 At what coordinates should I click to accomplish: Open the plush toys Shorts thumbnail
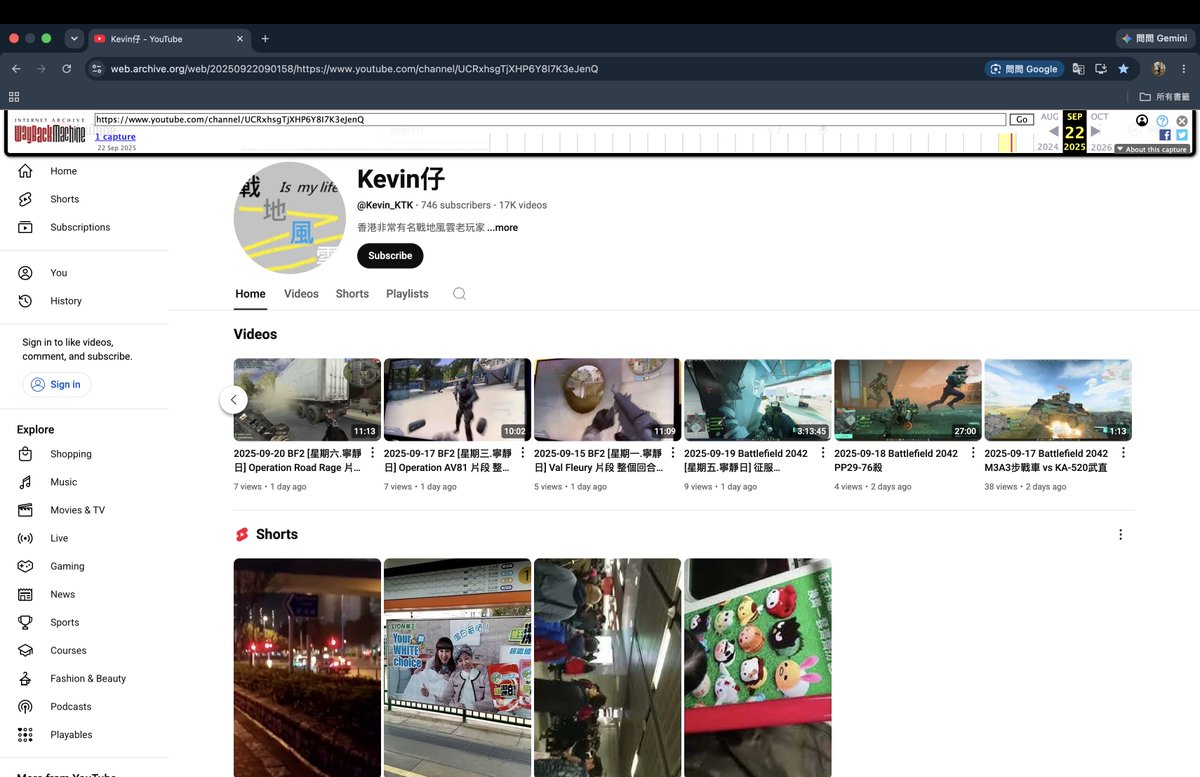(758, 667)
